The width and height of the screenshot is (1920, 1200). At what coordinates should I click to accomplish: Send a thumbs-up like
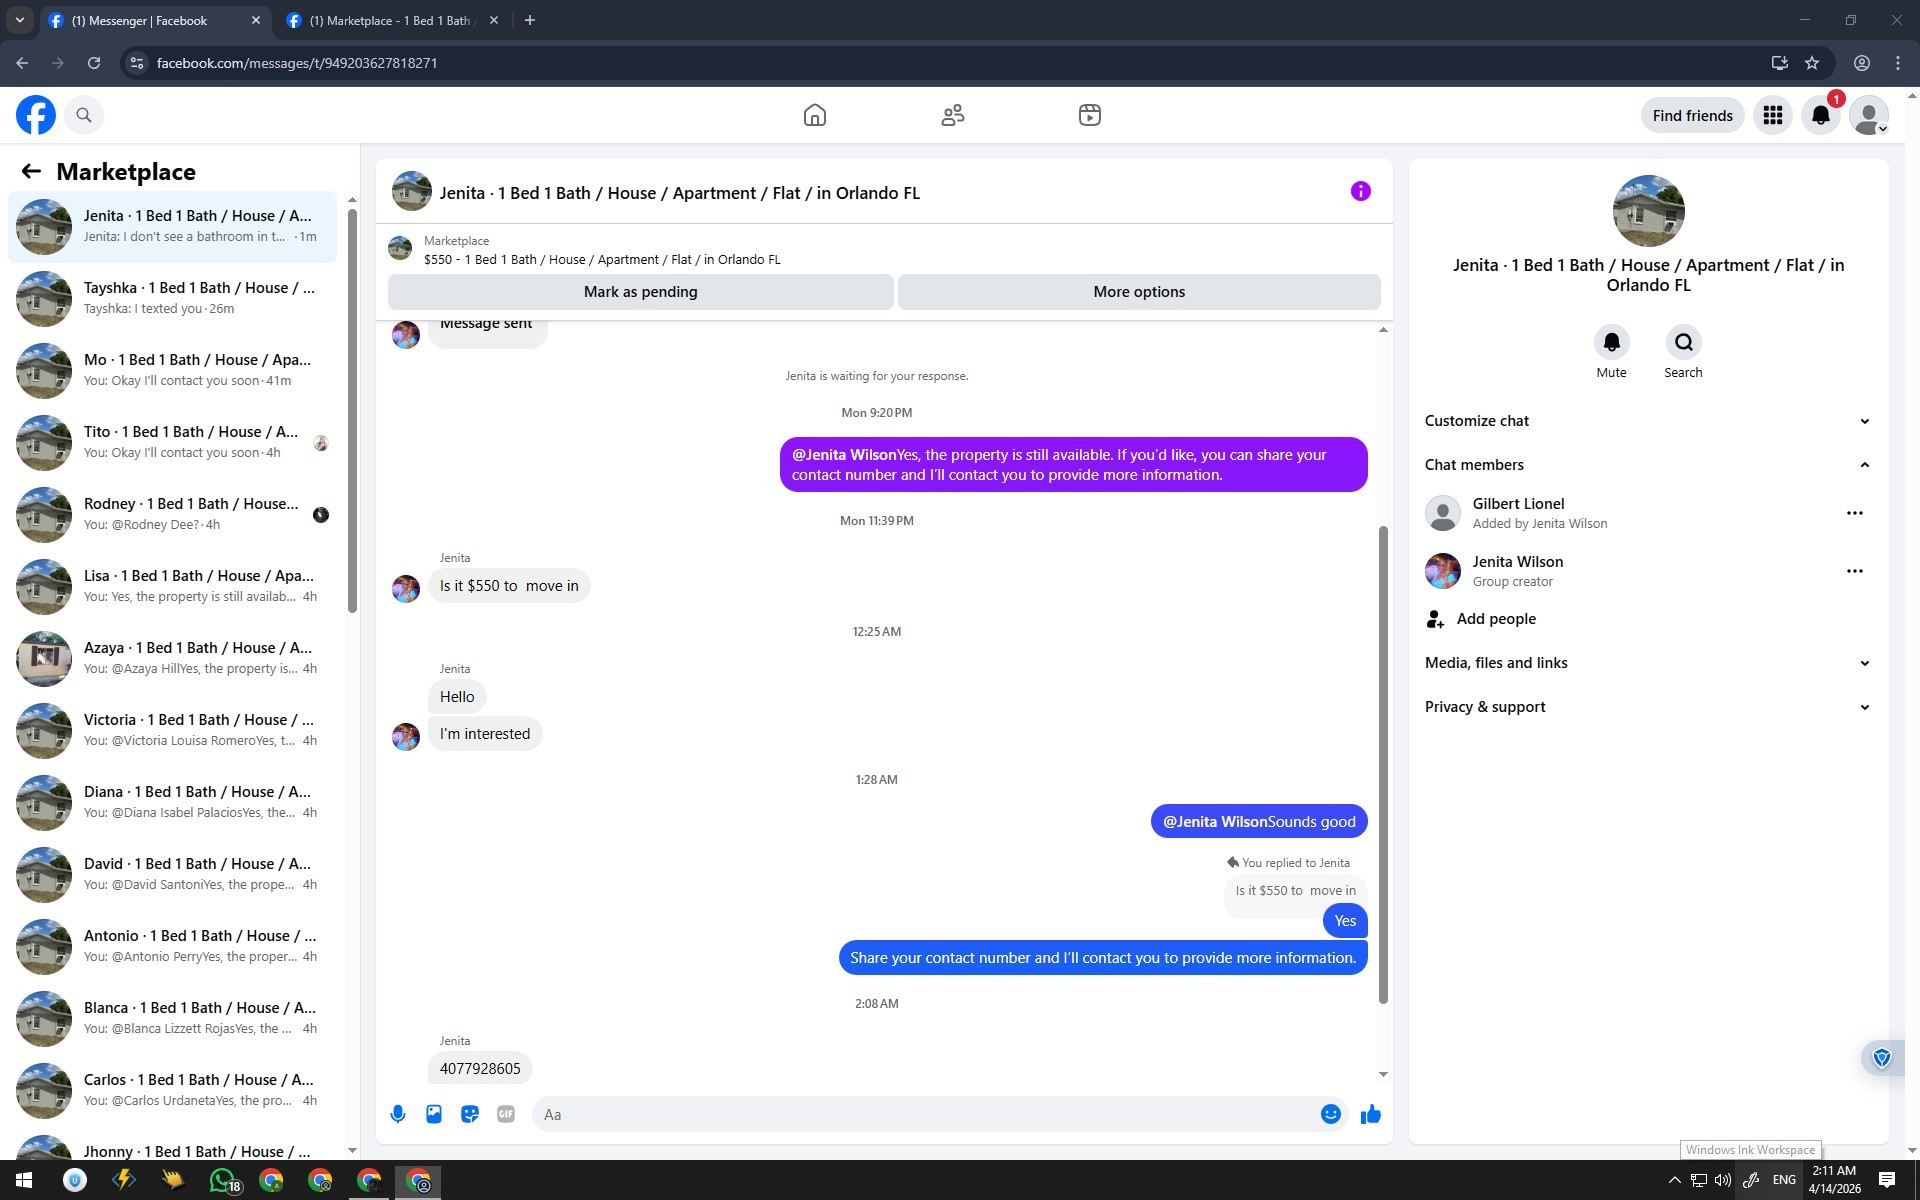[1370, 1114]
